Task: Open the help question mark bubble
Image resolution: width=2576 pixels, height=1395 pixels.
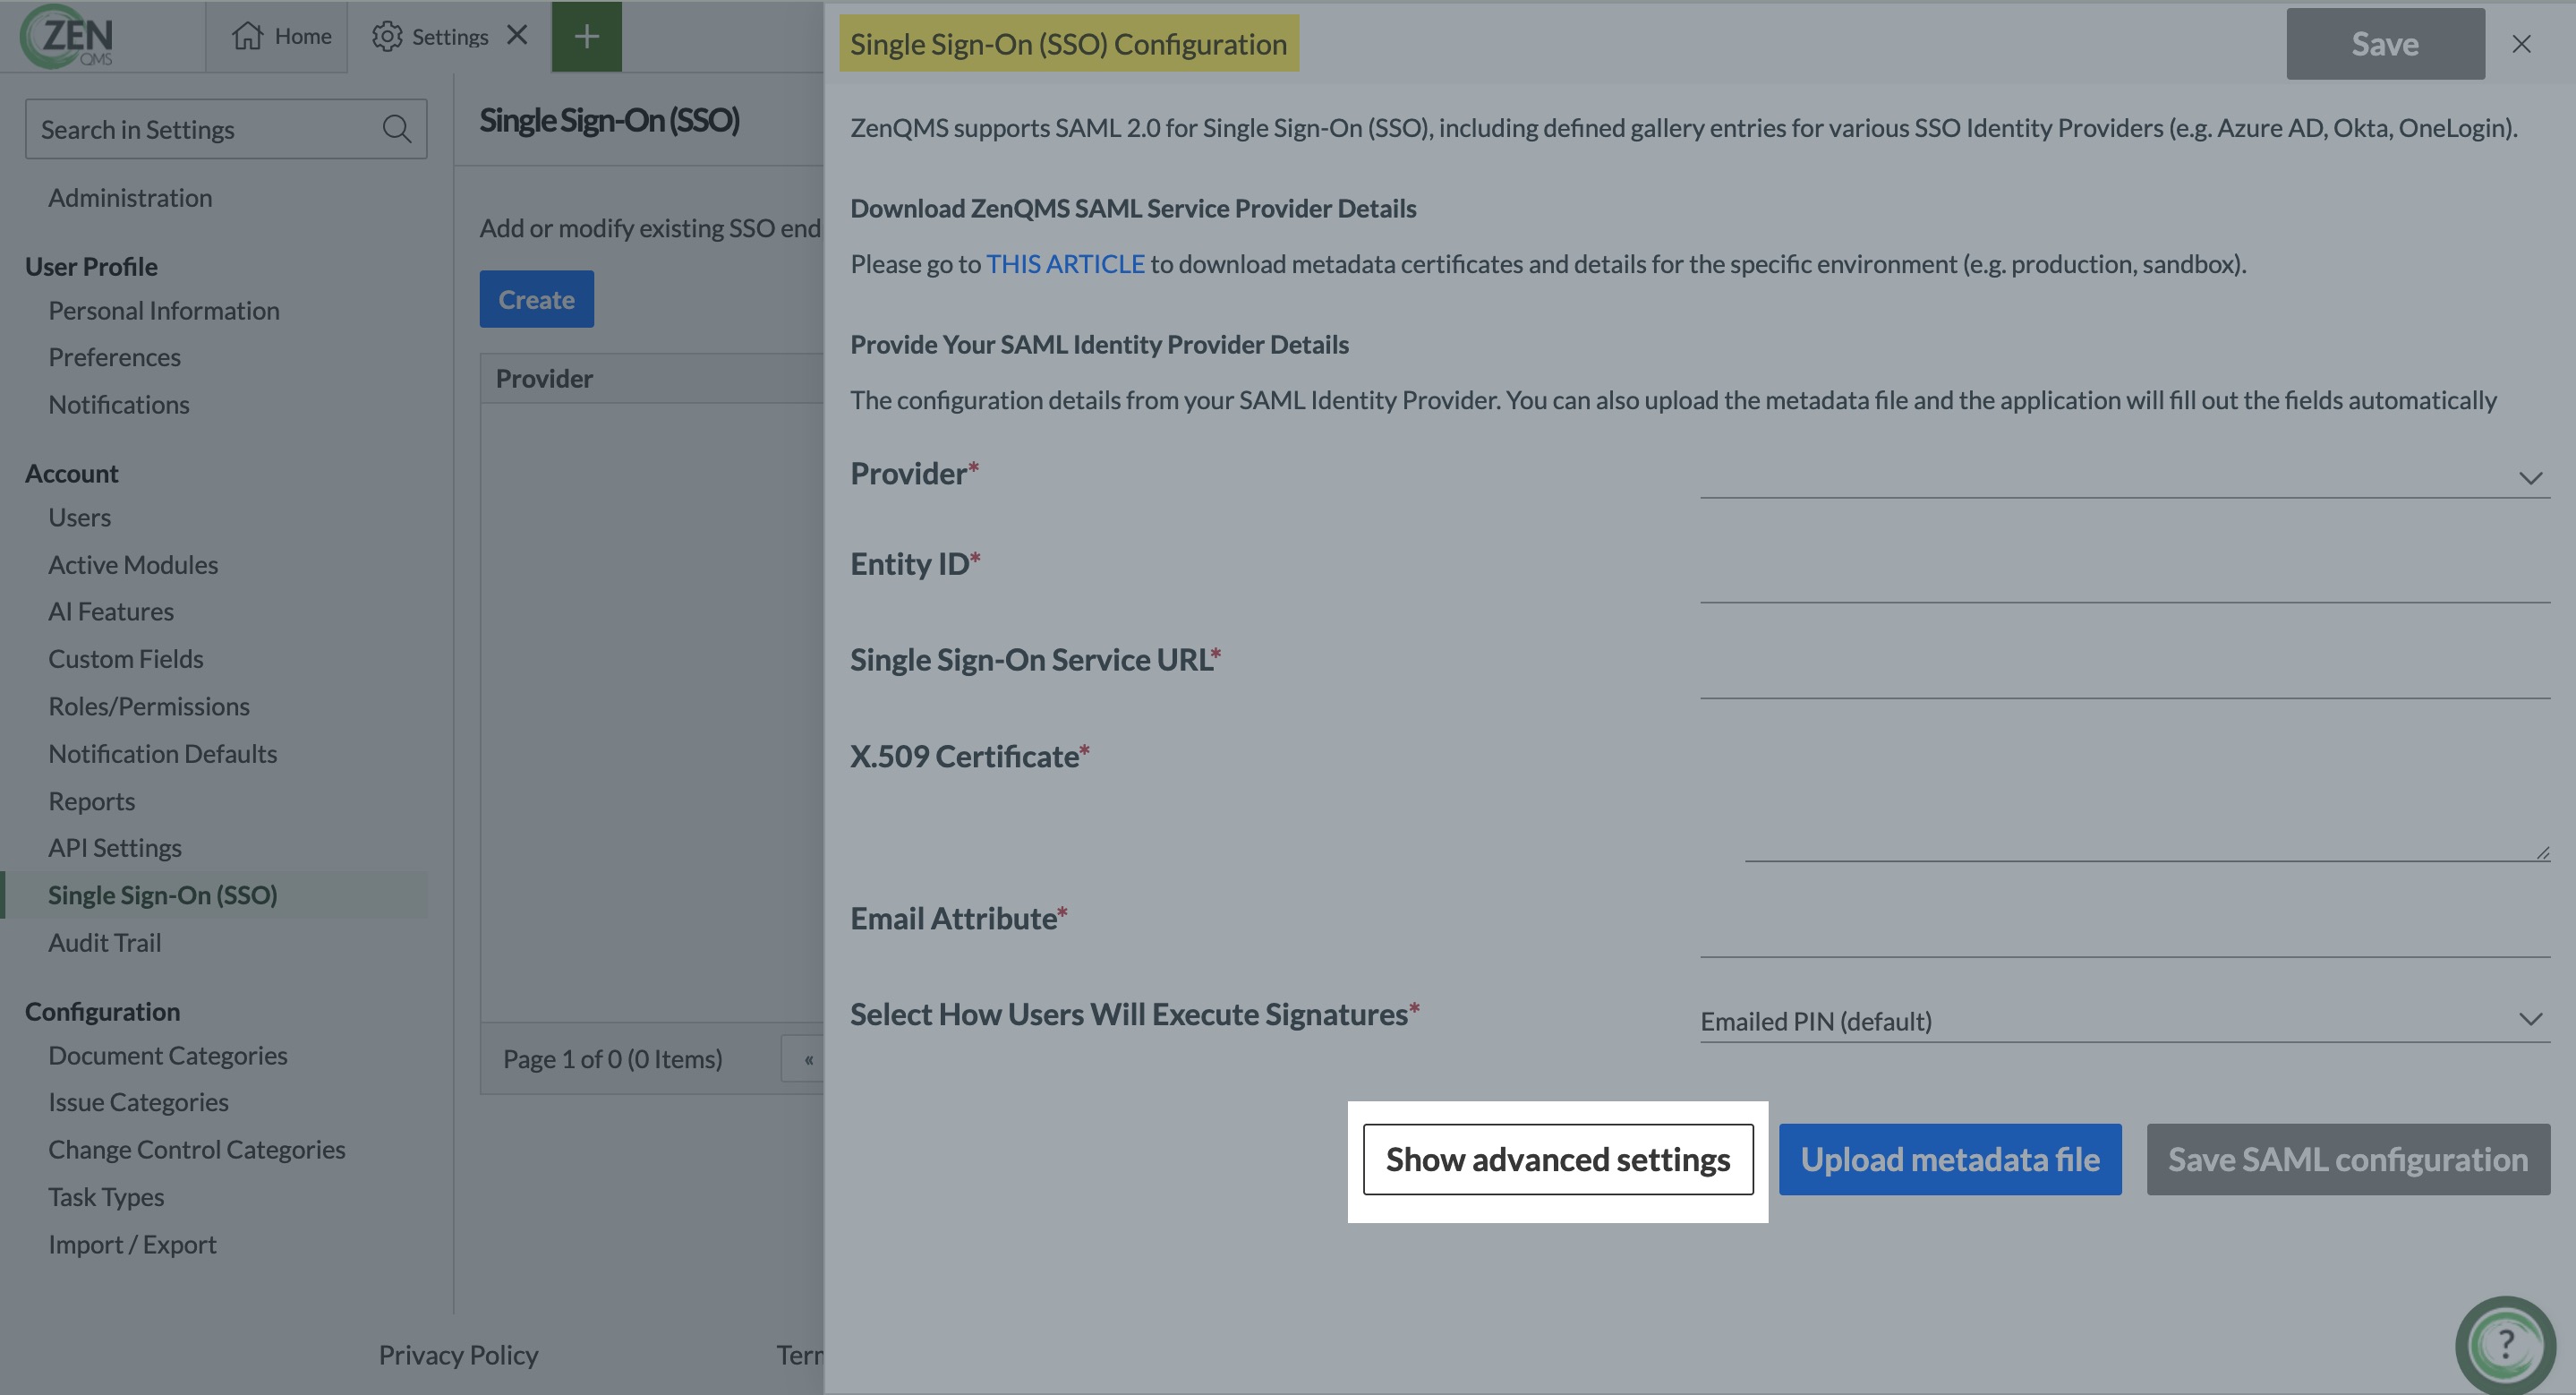Action: (x=2505, y=1345)
